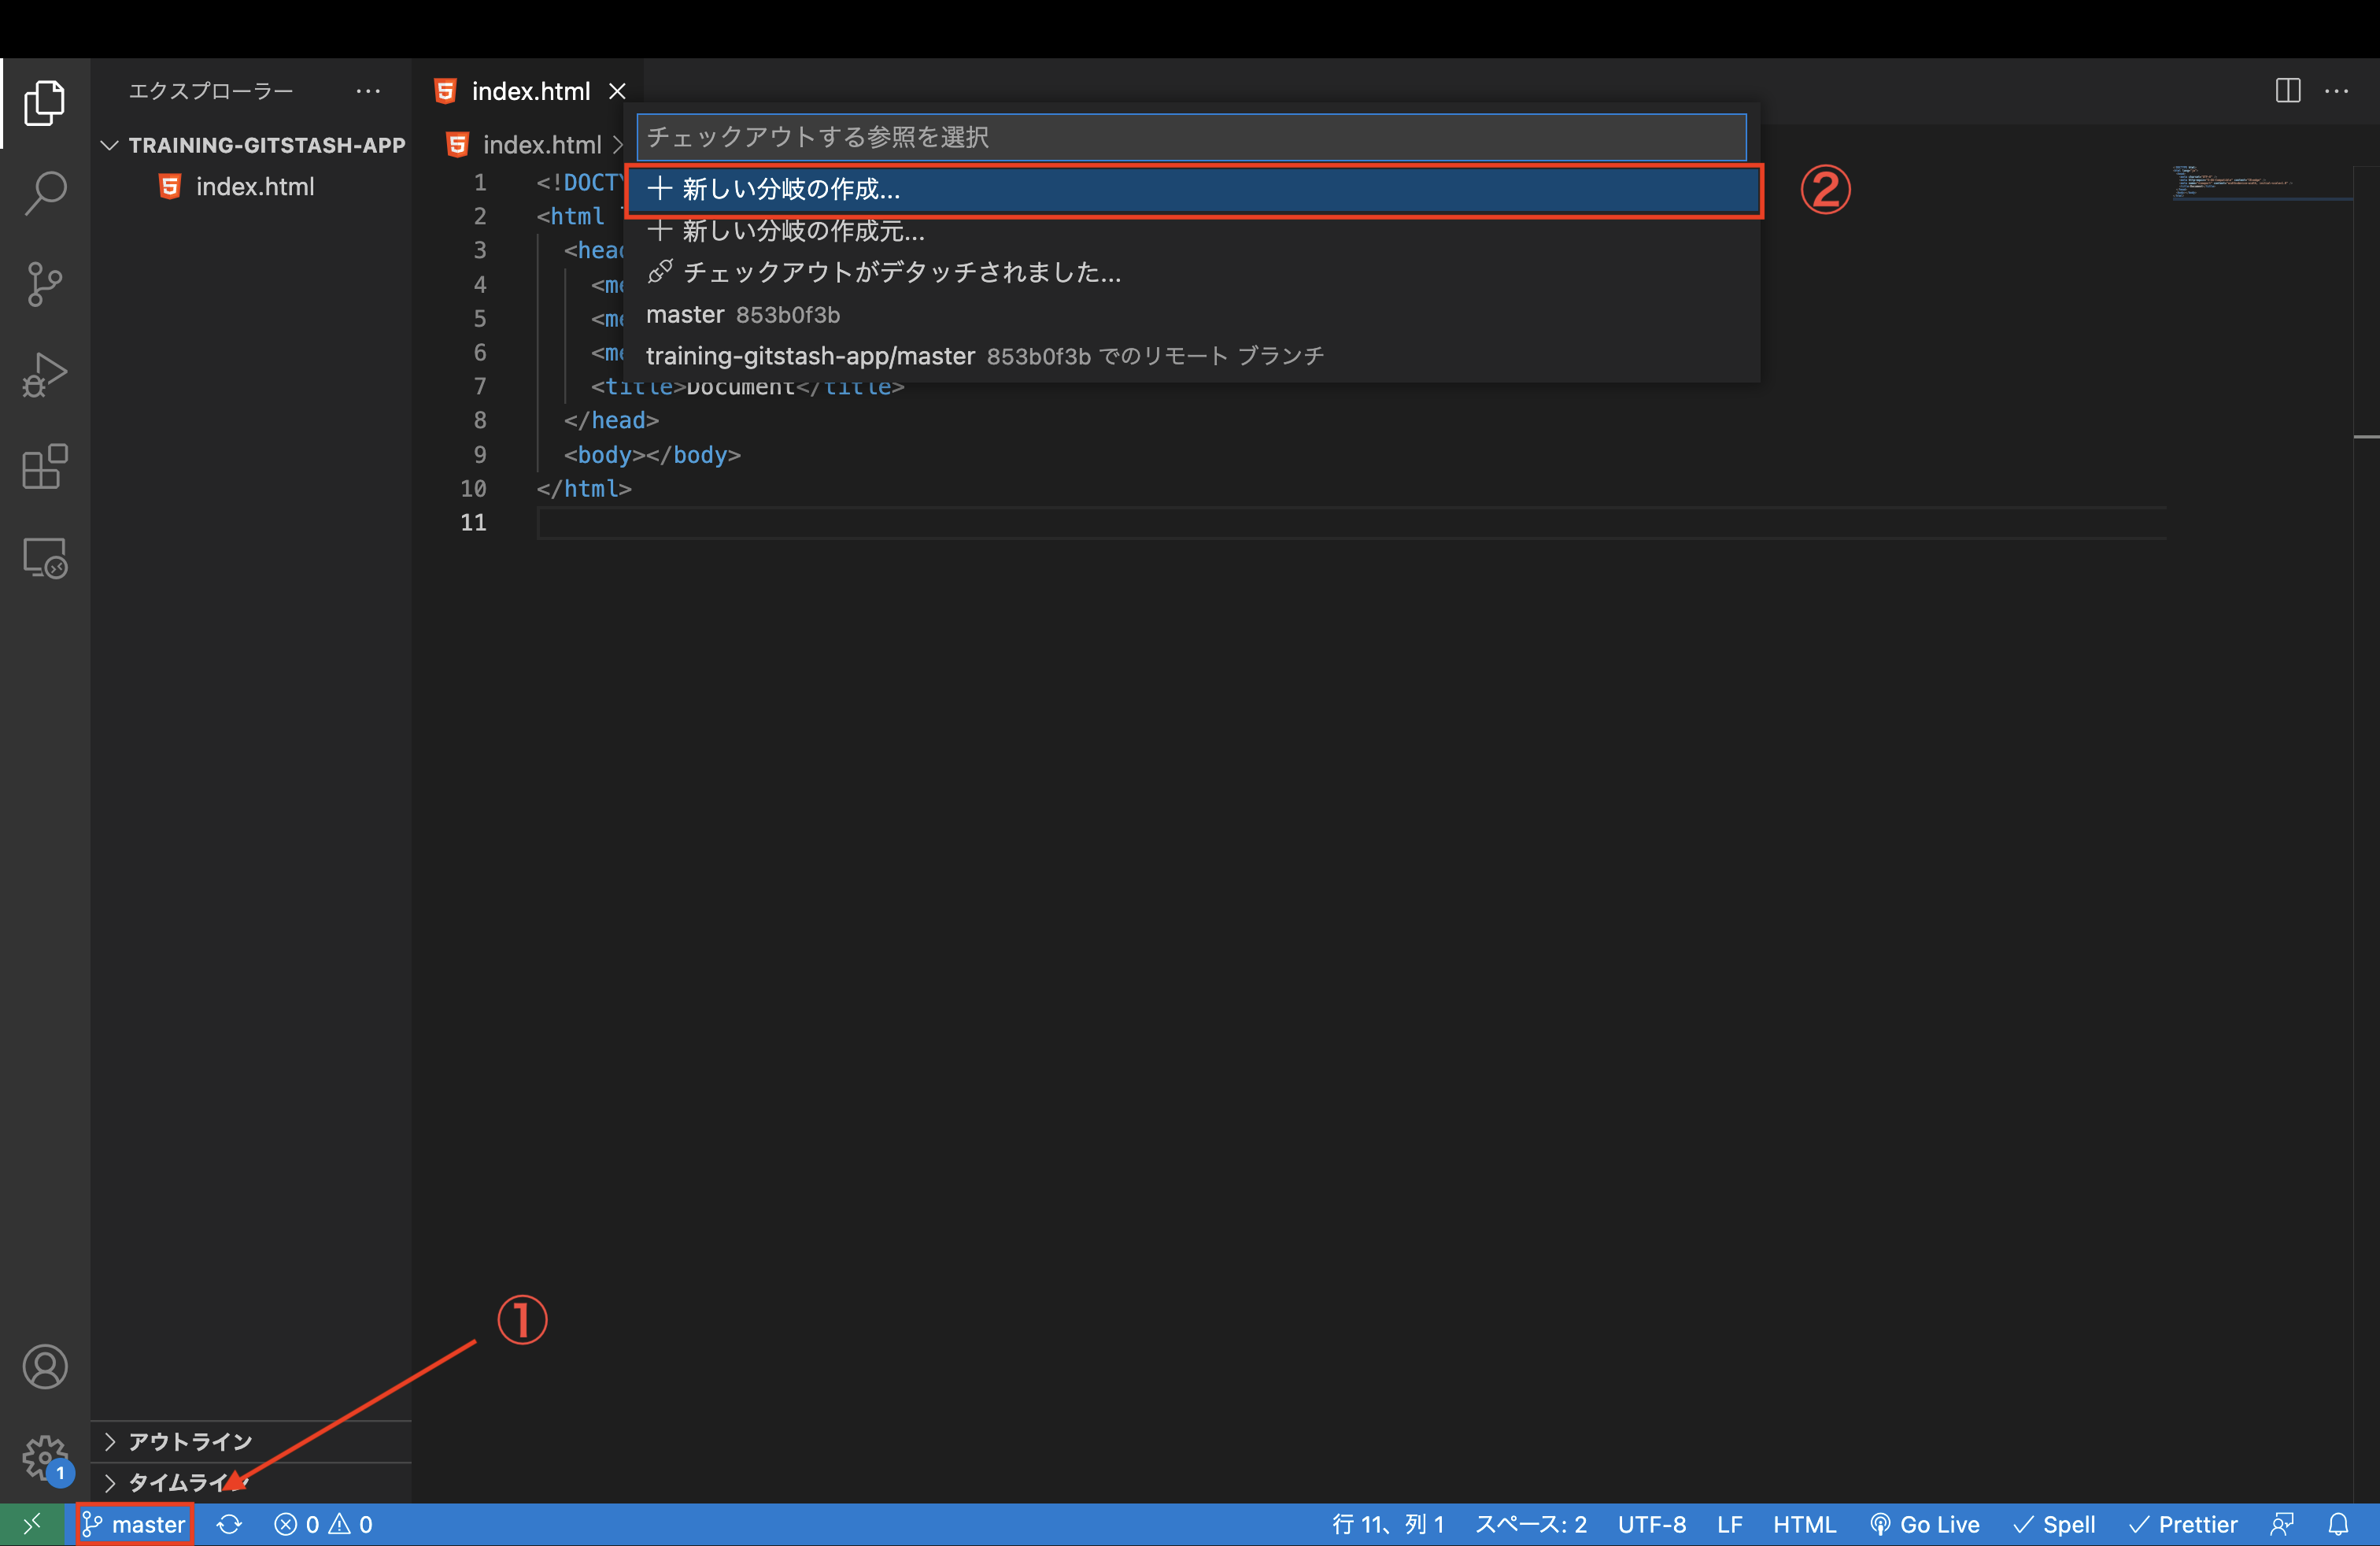Click the master branch in status bar
The width and height of the screenshot is (2380, 1546).
(133, 1524)
